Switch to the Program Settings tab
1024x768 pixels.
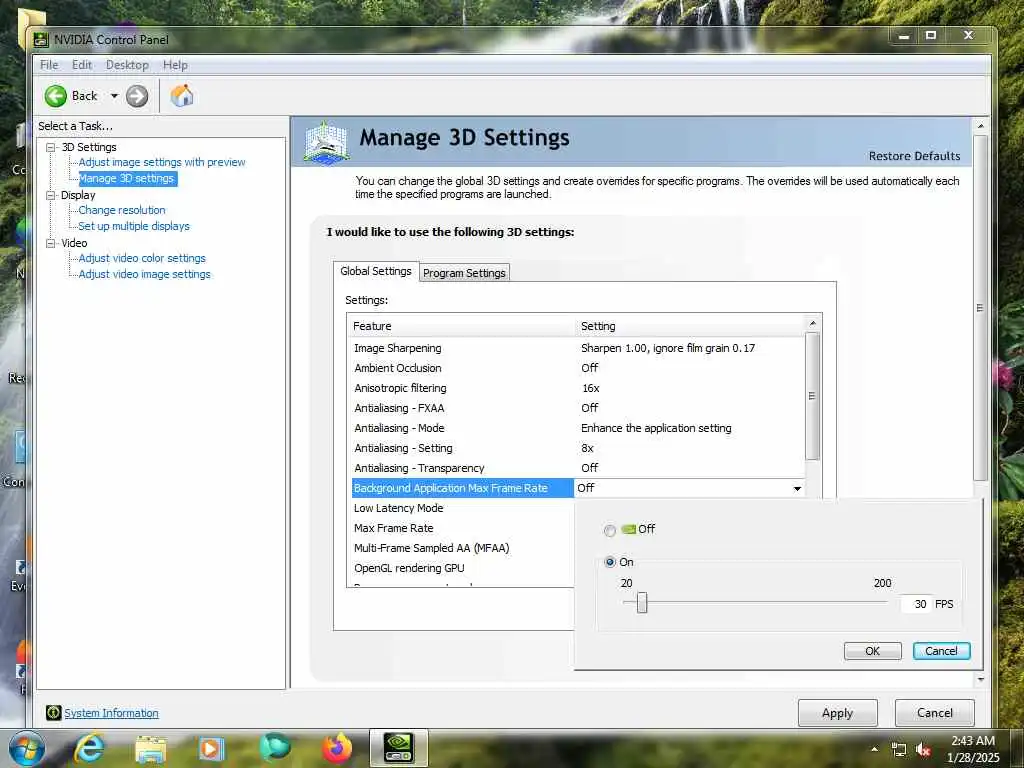(464, 273)
